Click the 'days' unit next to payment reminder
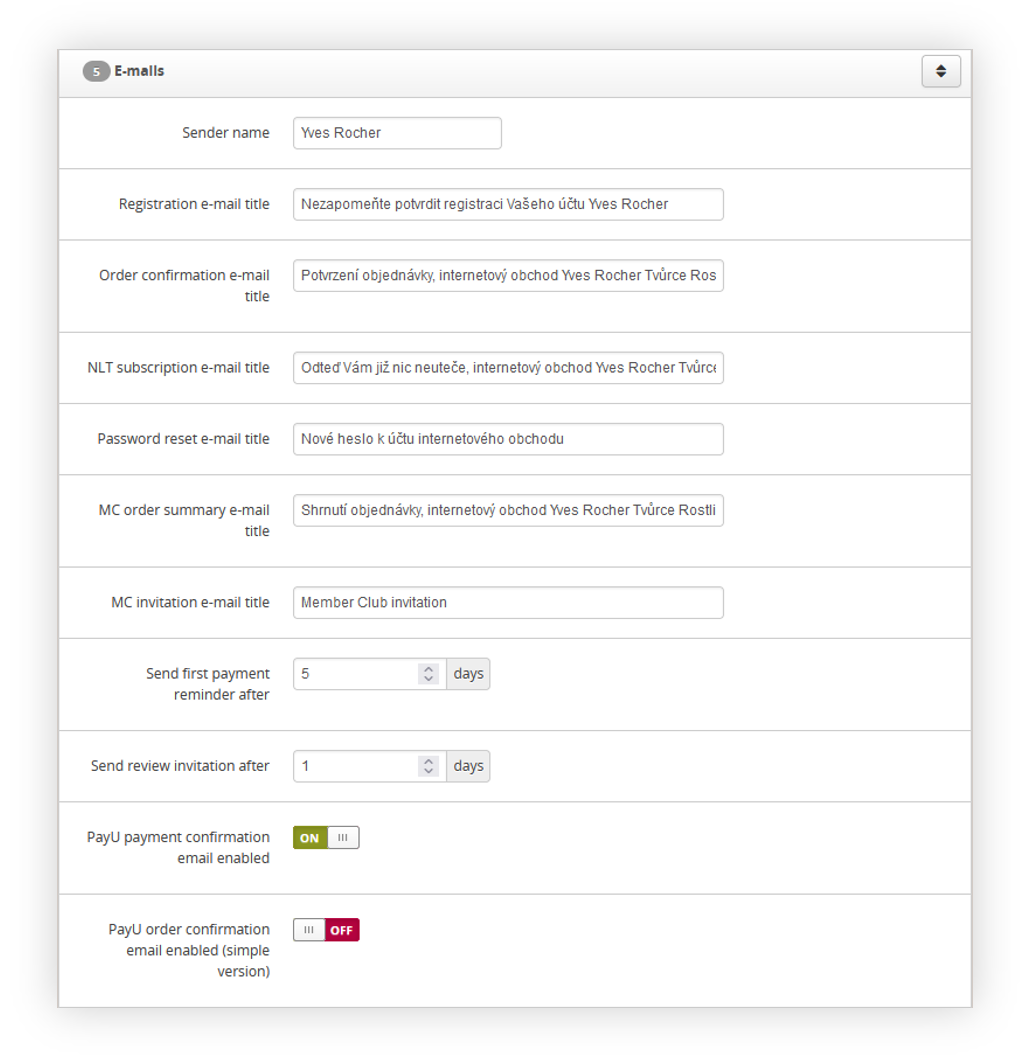Image resolution: width=1031 pixels, height=1058 pixels. [x=468, y=674]
